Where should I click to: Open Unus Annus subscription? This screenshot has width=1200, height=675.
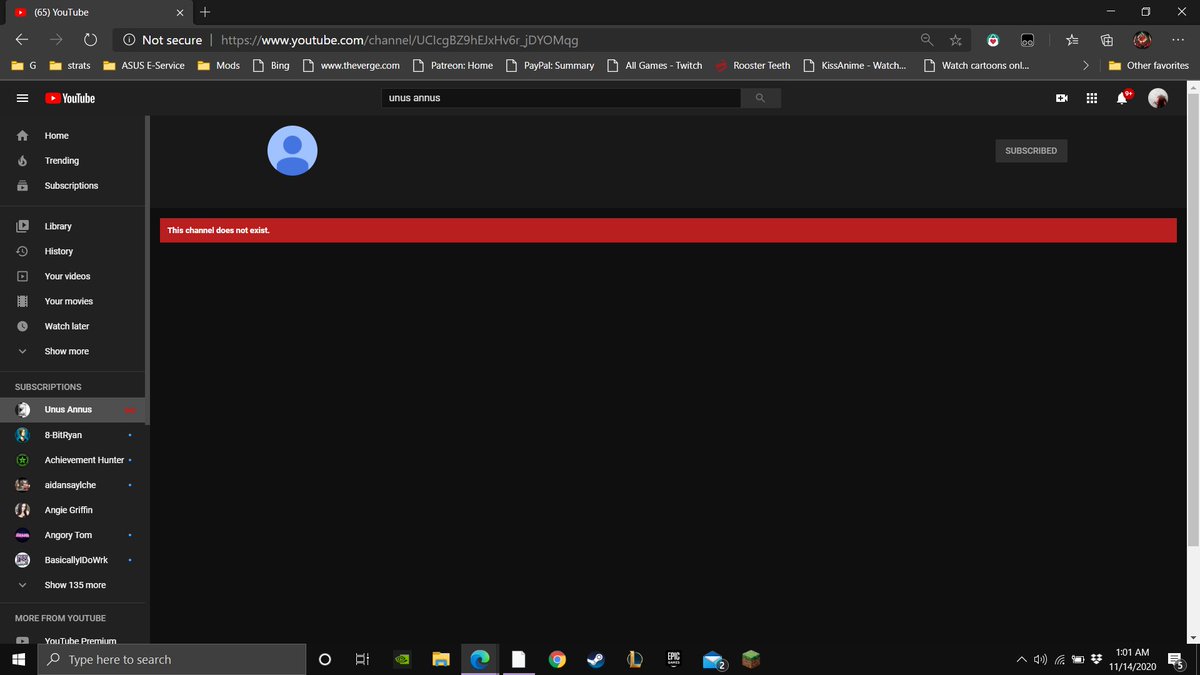click(73, 409)
